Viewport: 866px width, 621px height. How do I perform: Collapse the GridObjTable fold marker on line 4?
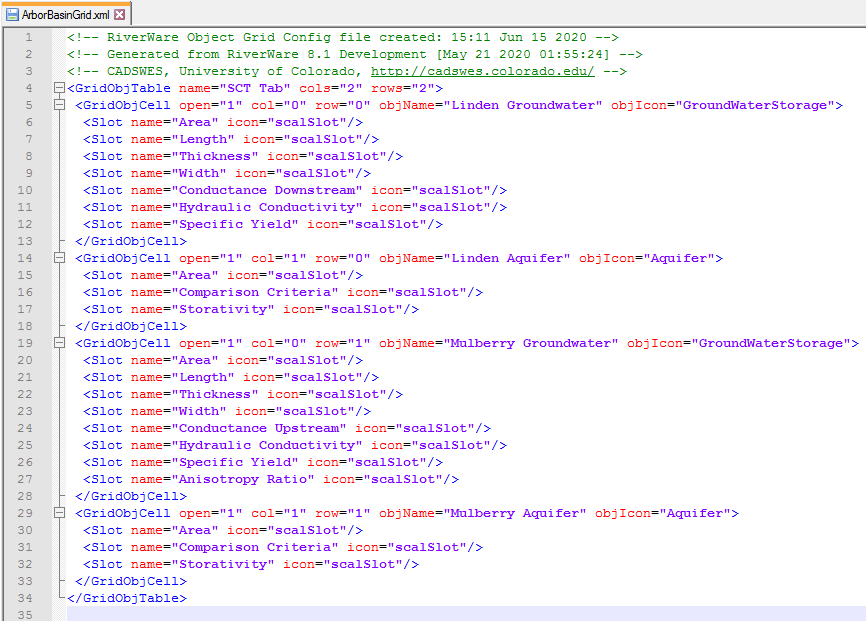59,88
